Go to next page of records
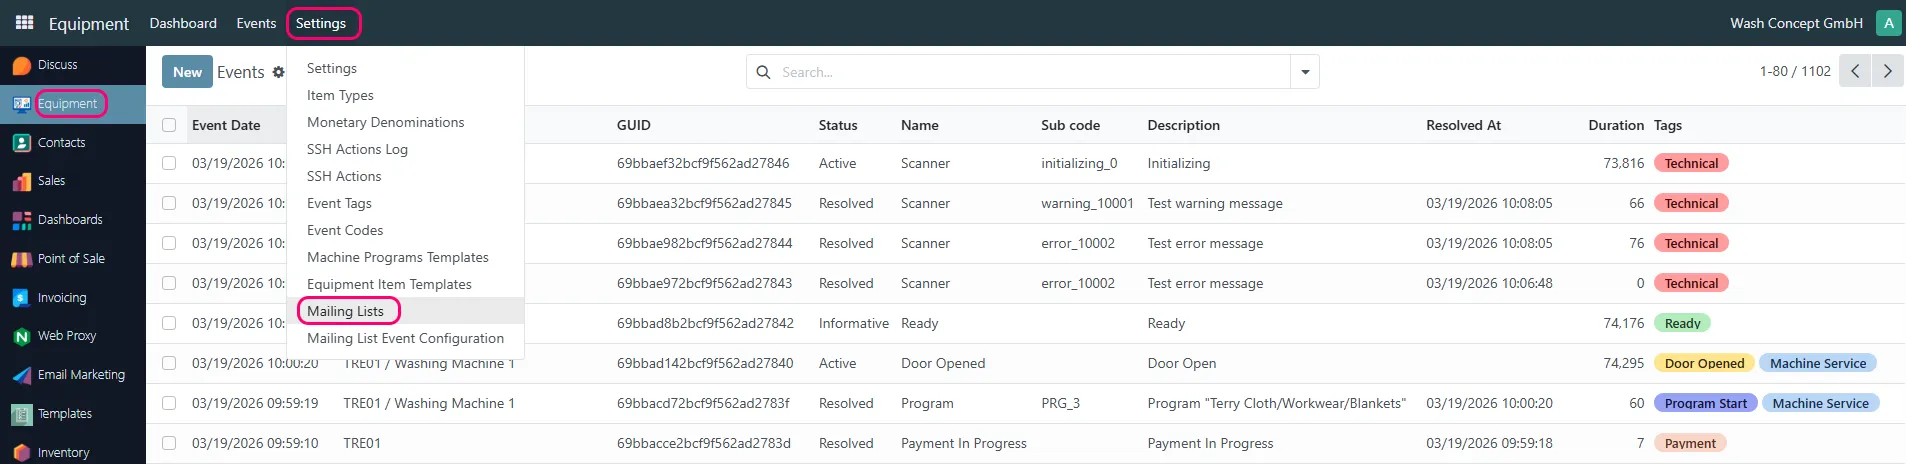Viewport: 1906px width, 464px height. click(1887, 71)
